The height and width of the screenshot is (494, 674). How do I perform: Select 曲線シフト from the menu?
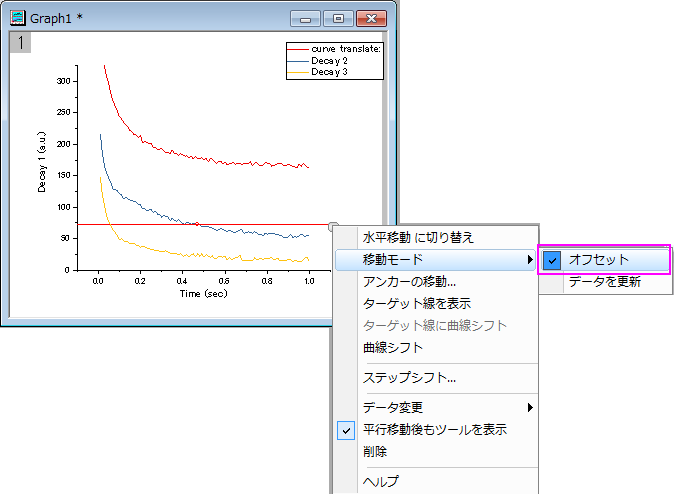tap(393, 347)
